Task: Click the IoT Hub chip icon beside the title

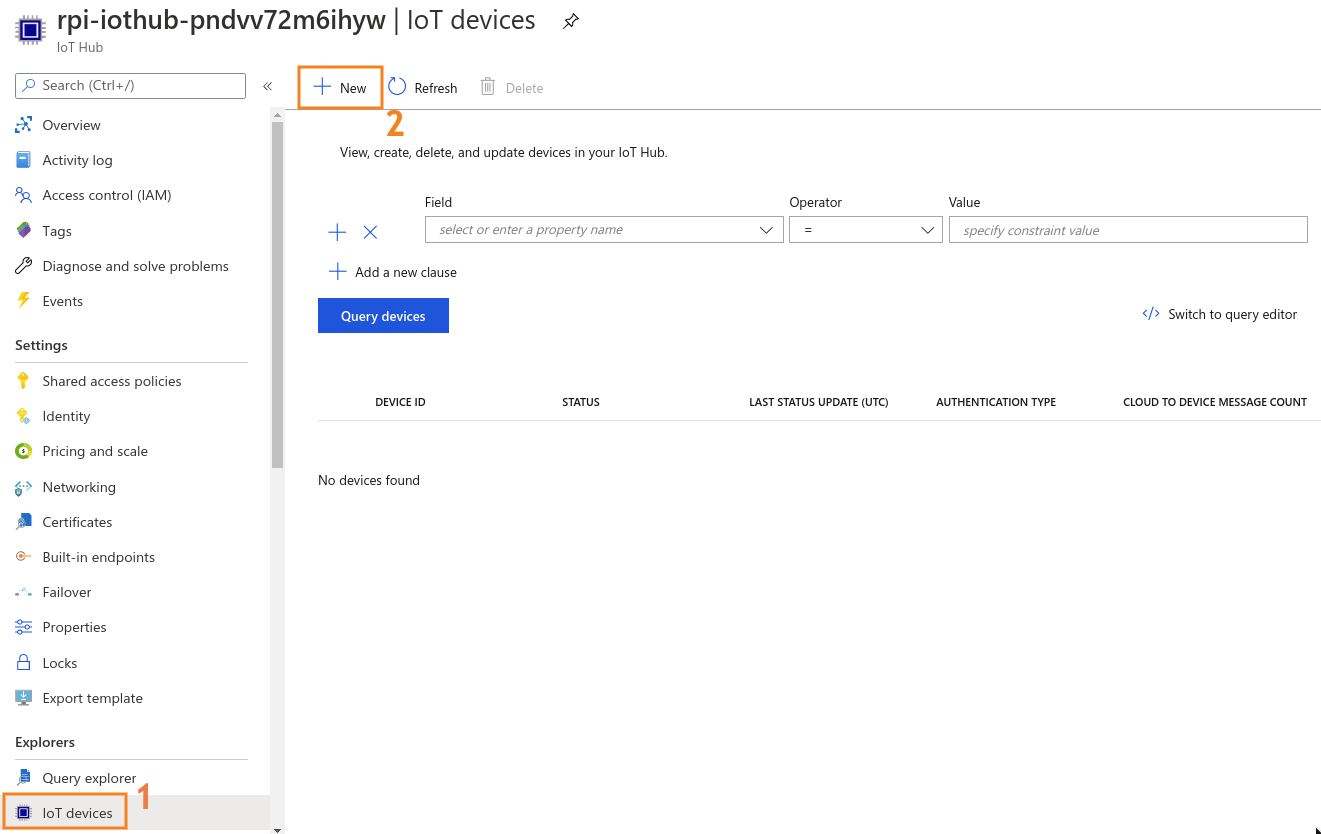Action: 31,28
